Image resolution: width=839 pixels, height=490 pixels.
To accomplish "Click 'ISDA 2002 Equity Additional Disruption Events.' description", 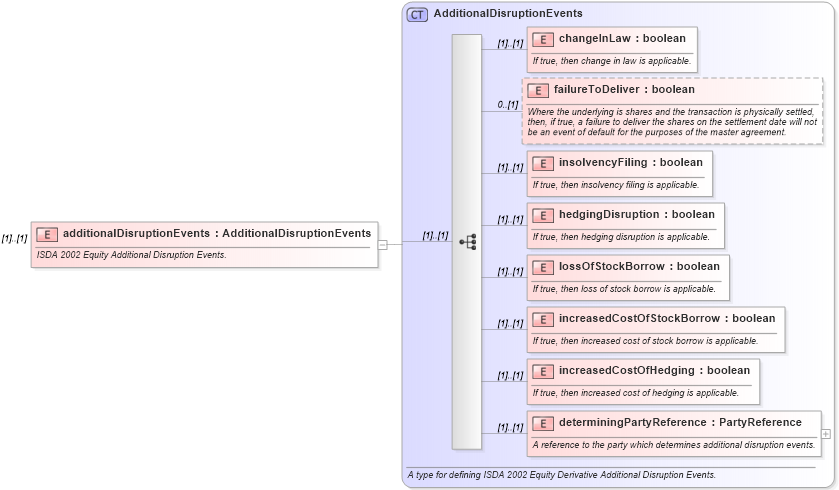I will 132,255.
